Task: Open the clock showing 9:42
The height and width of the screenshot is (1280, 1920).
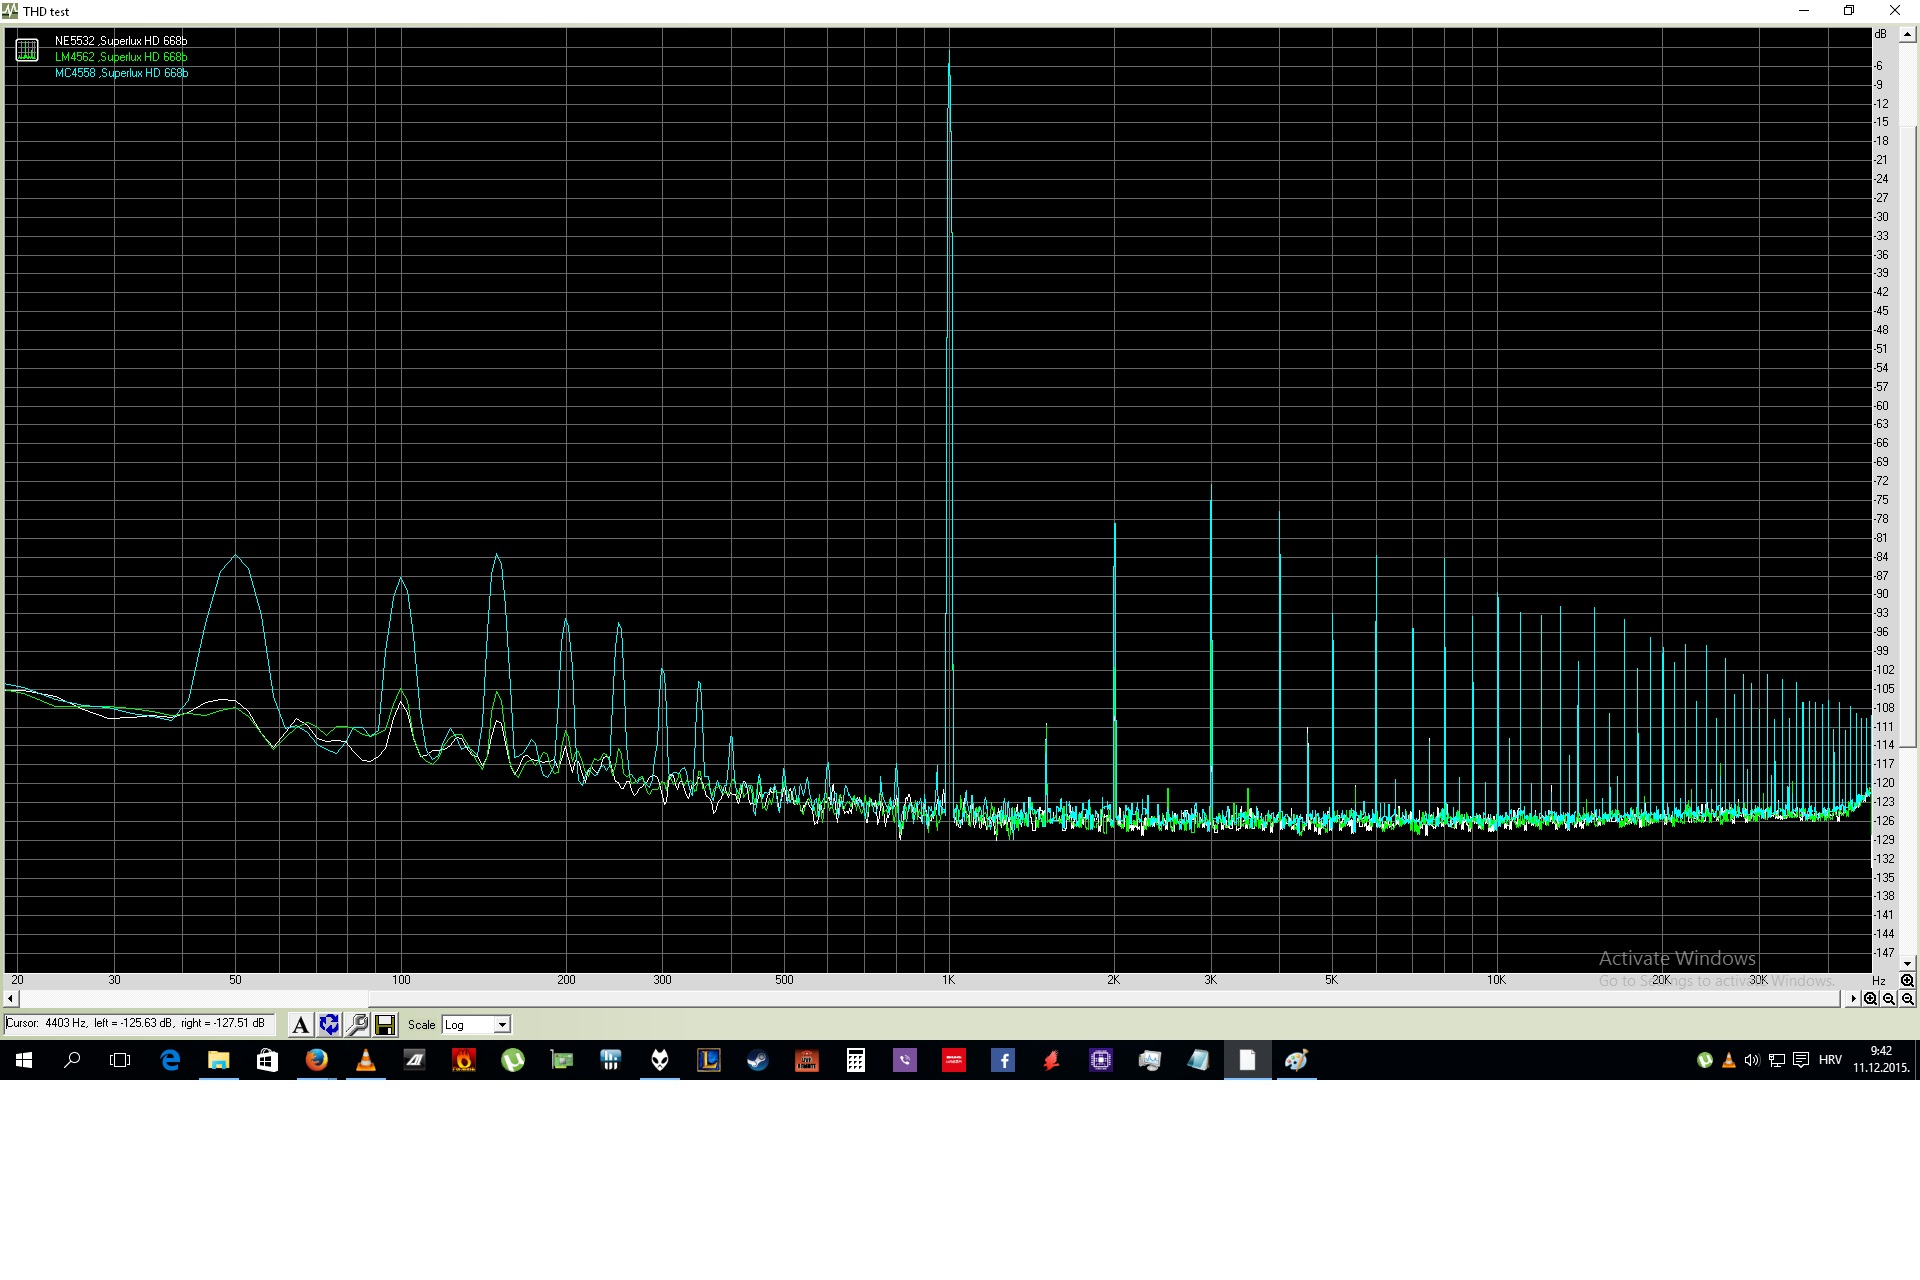Action: pyautogui.click(x=1881, y=1060)
